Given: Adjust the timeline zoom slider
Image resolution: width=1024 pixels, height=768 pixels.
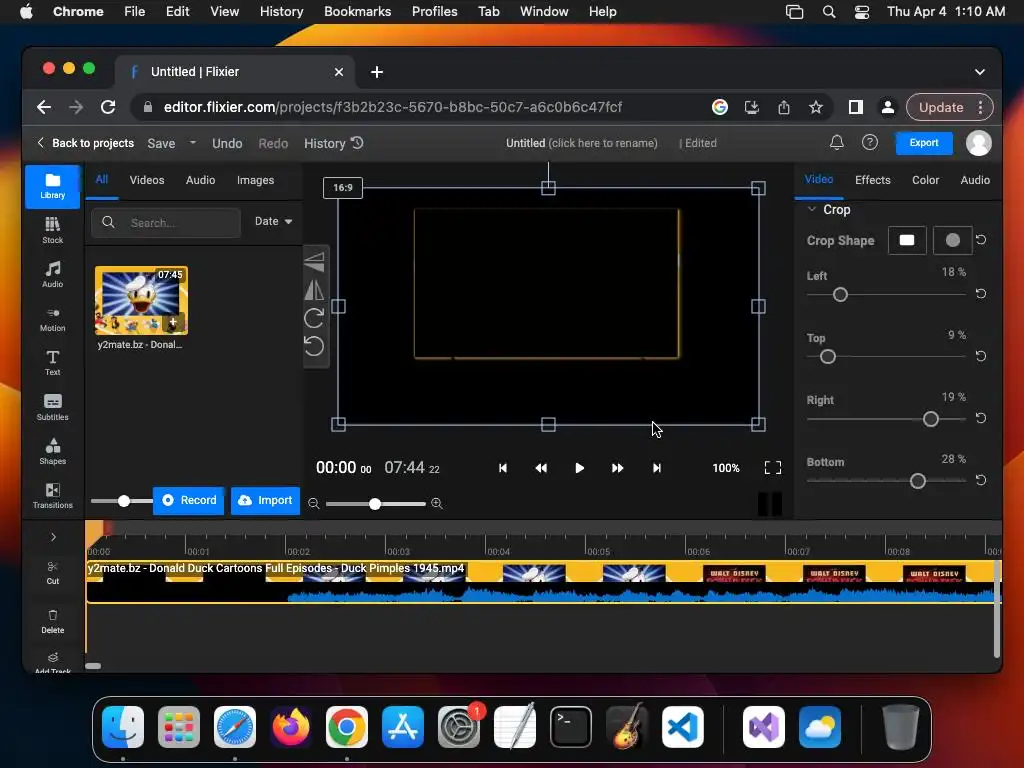Looking at the screenshot, I should [x=375, y=504].
